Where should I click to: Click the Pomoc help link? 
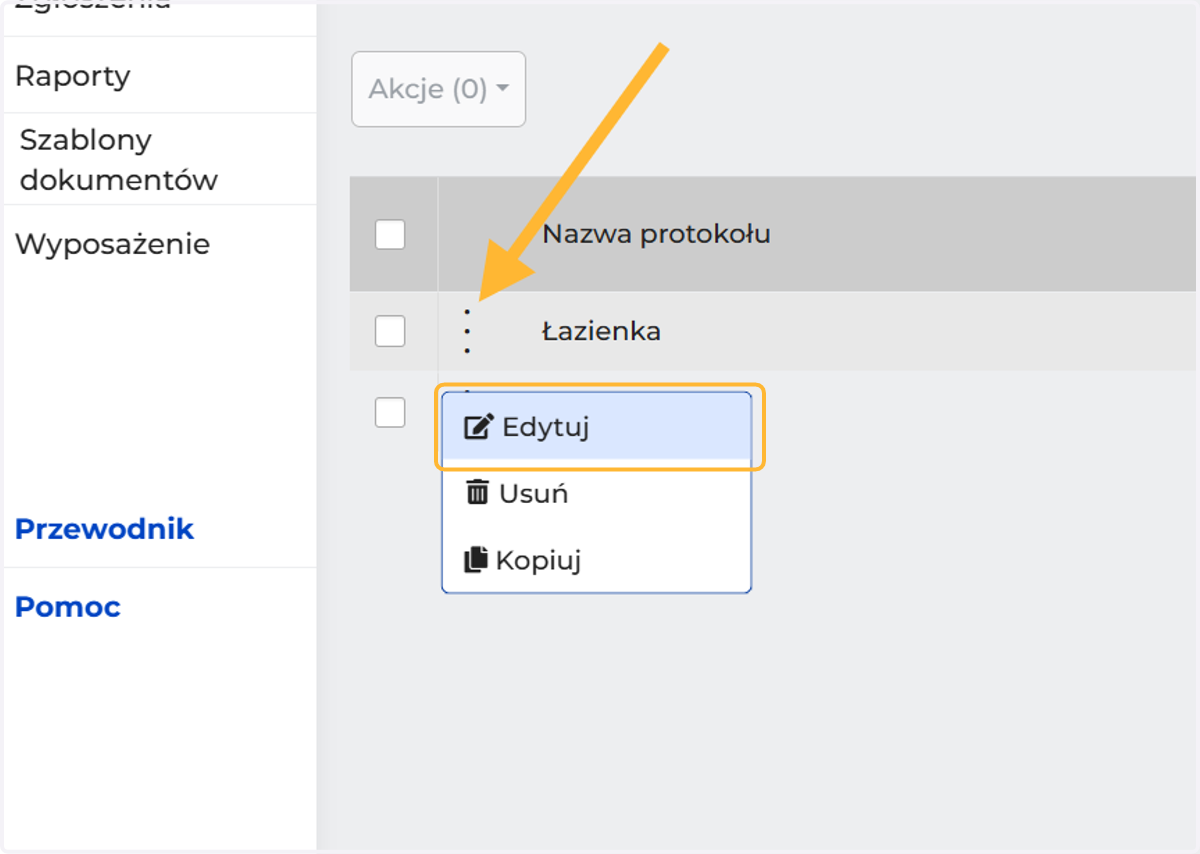(x=67, y=607)
